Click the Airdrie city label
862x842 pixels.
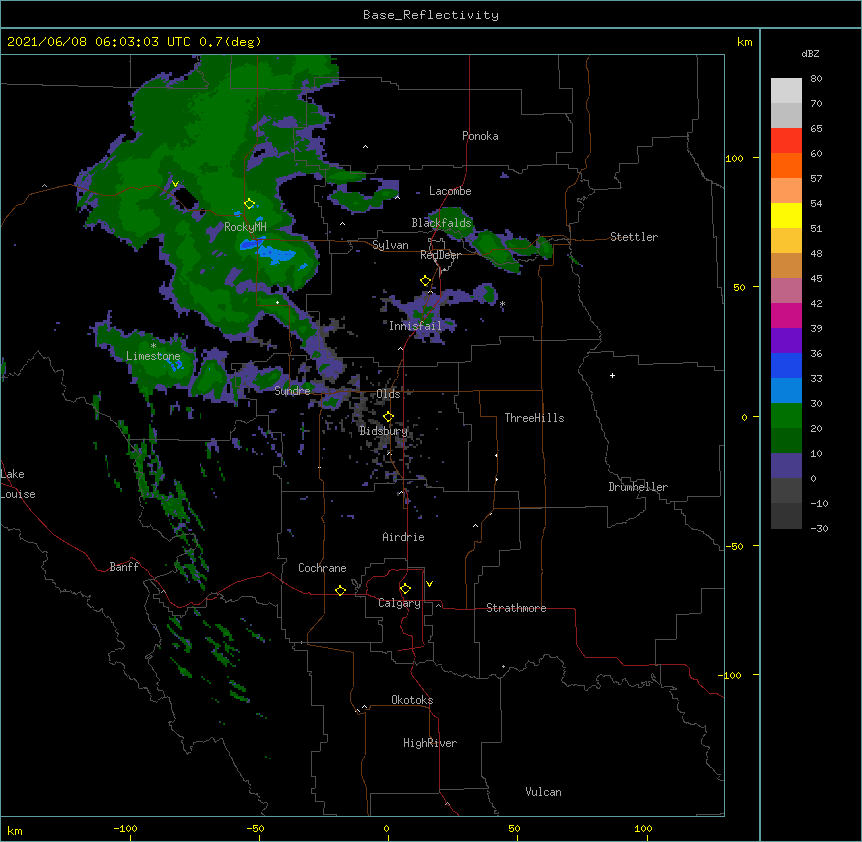click(x=403, y=537)
